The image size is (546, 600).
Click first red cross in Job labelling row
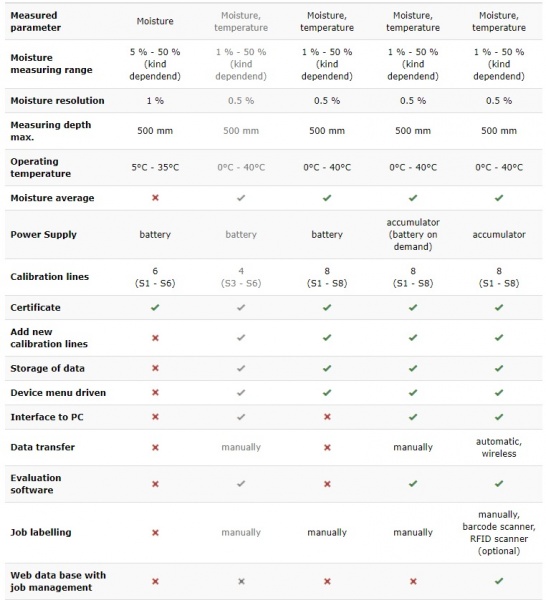(x=155, y=533)
